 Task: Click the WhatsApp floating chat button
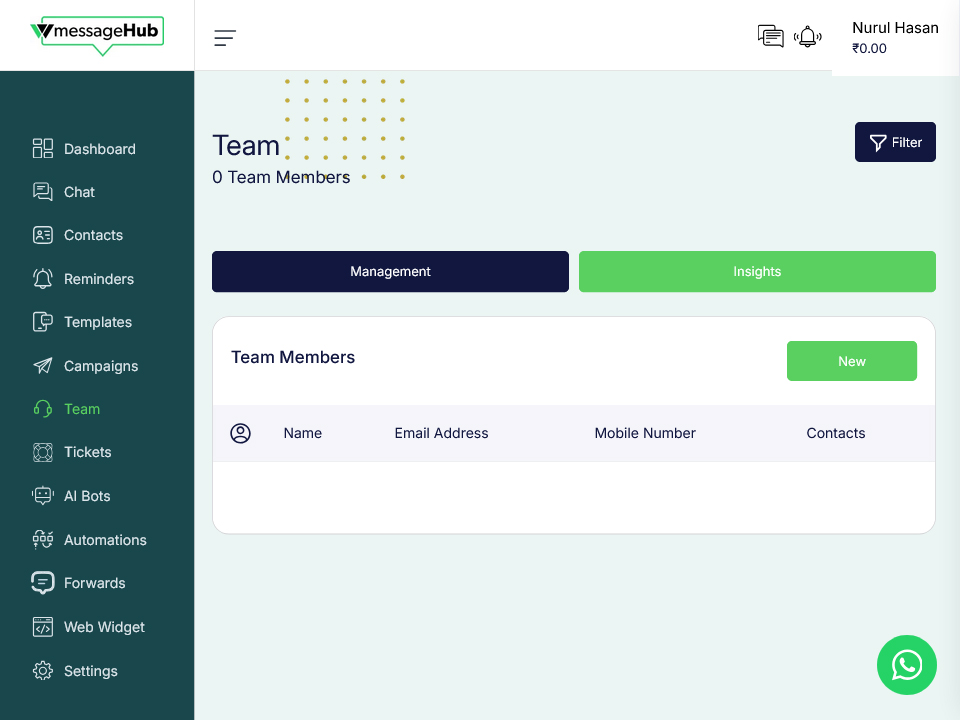pyautogui.click(x=906, y=665)
